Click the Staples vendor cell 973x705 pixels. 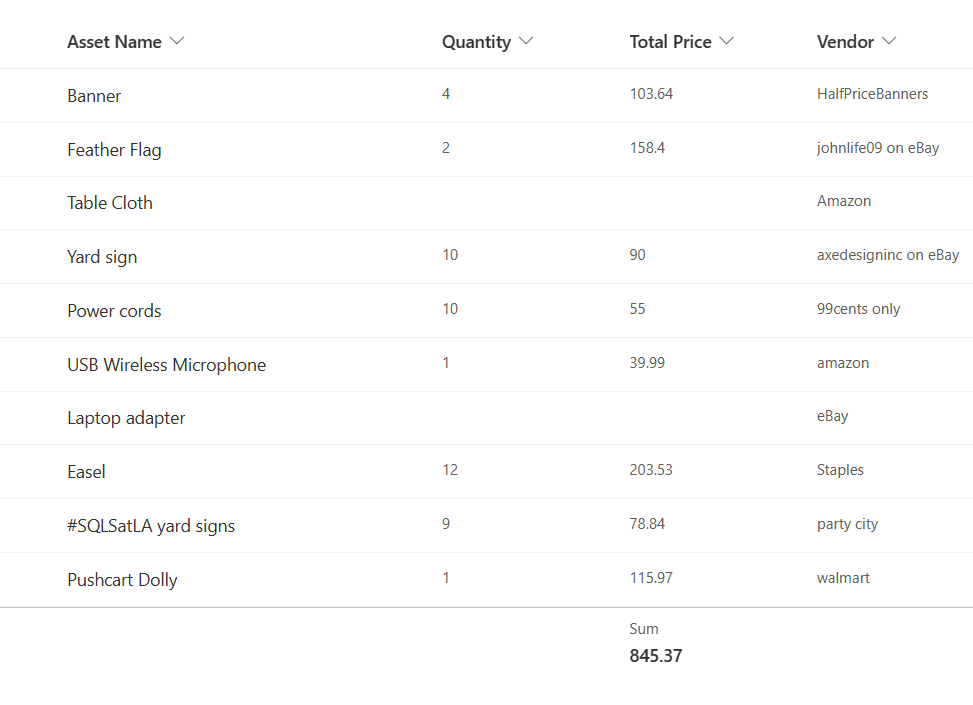click(x=840, y=470)
